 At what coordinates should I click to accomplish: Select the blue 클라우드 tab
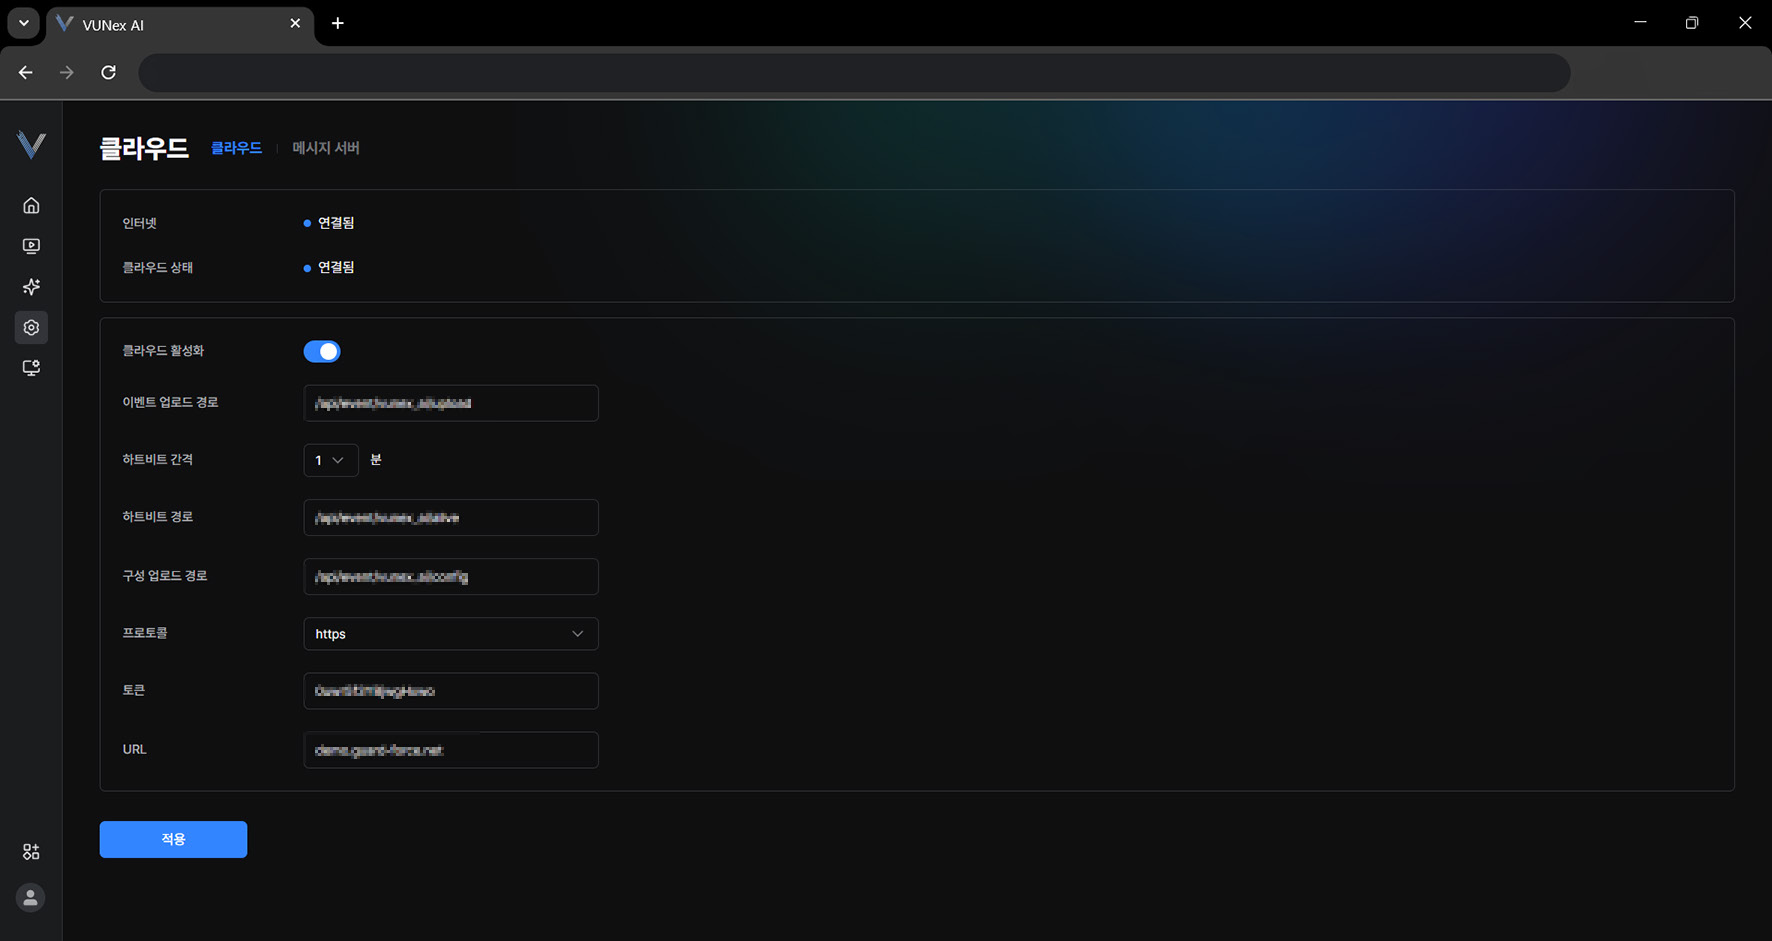click(x=236, y=148)
